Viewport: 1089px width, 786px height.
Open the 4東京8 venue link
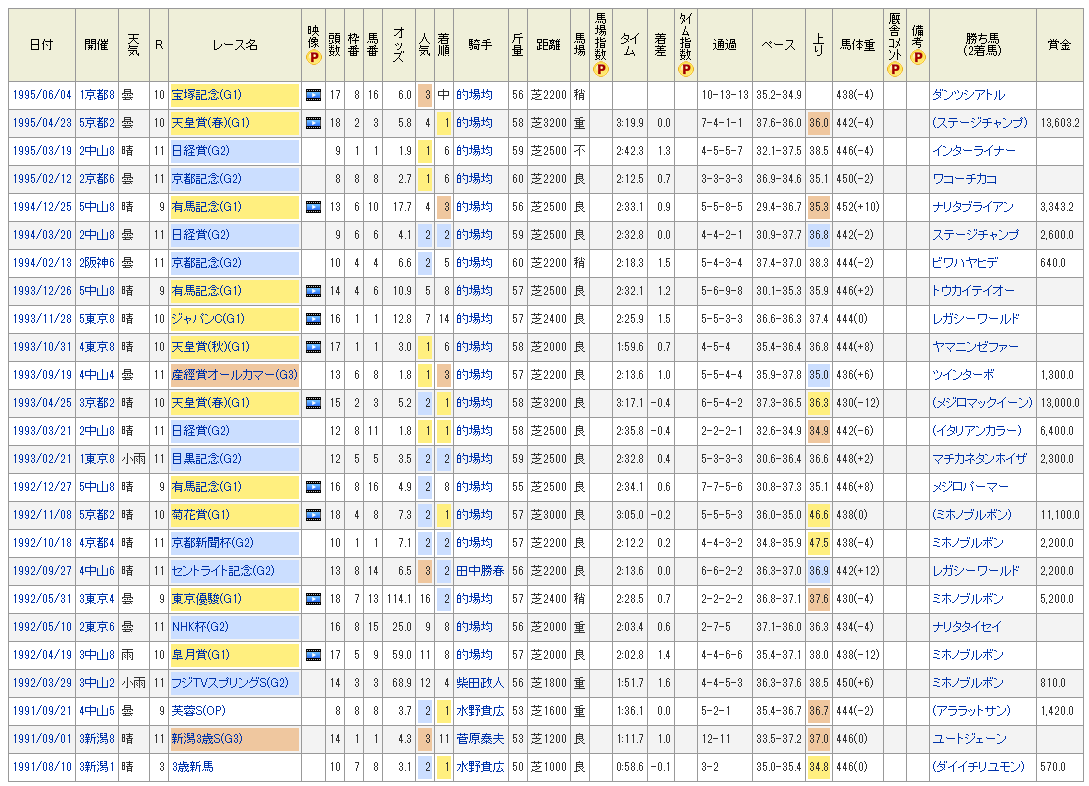[97, 346]
